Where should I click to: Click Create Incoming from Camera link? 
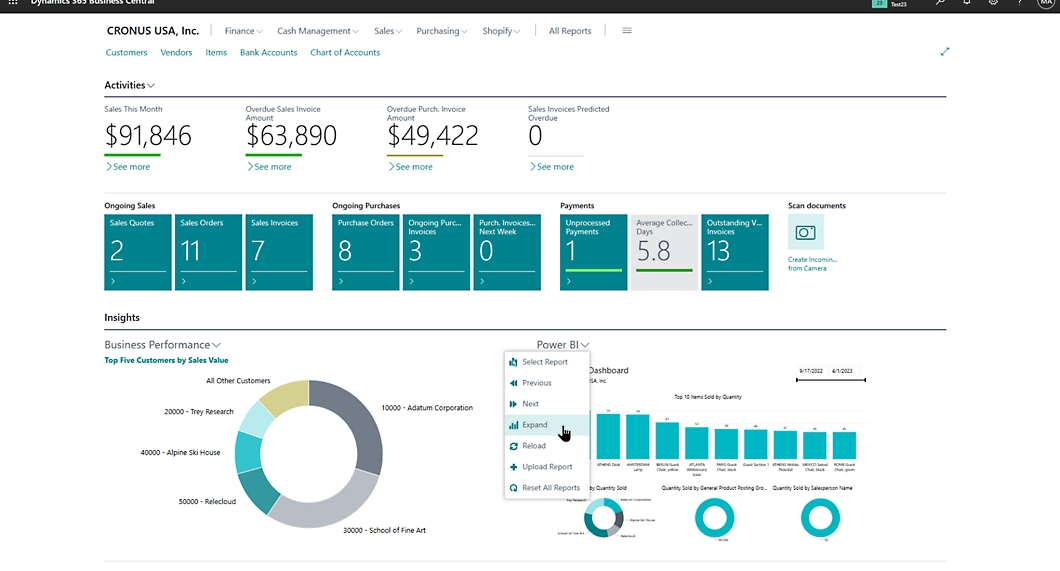point(812,264)
